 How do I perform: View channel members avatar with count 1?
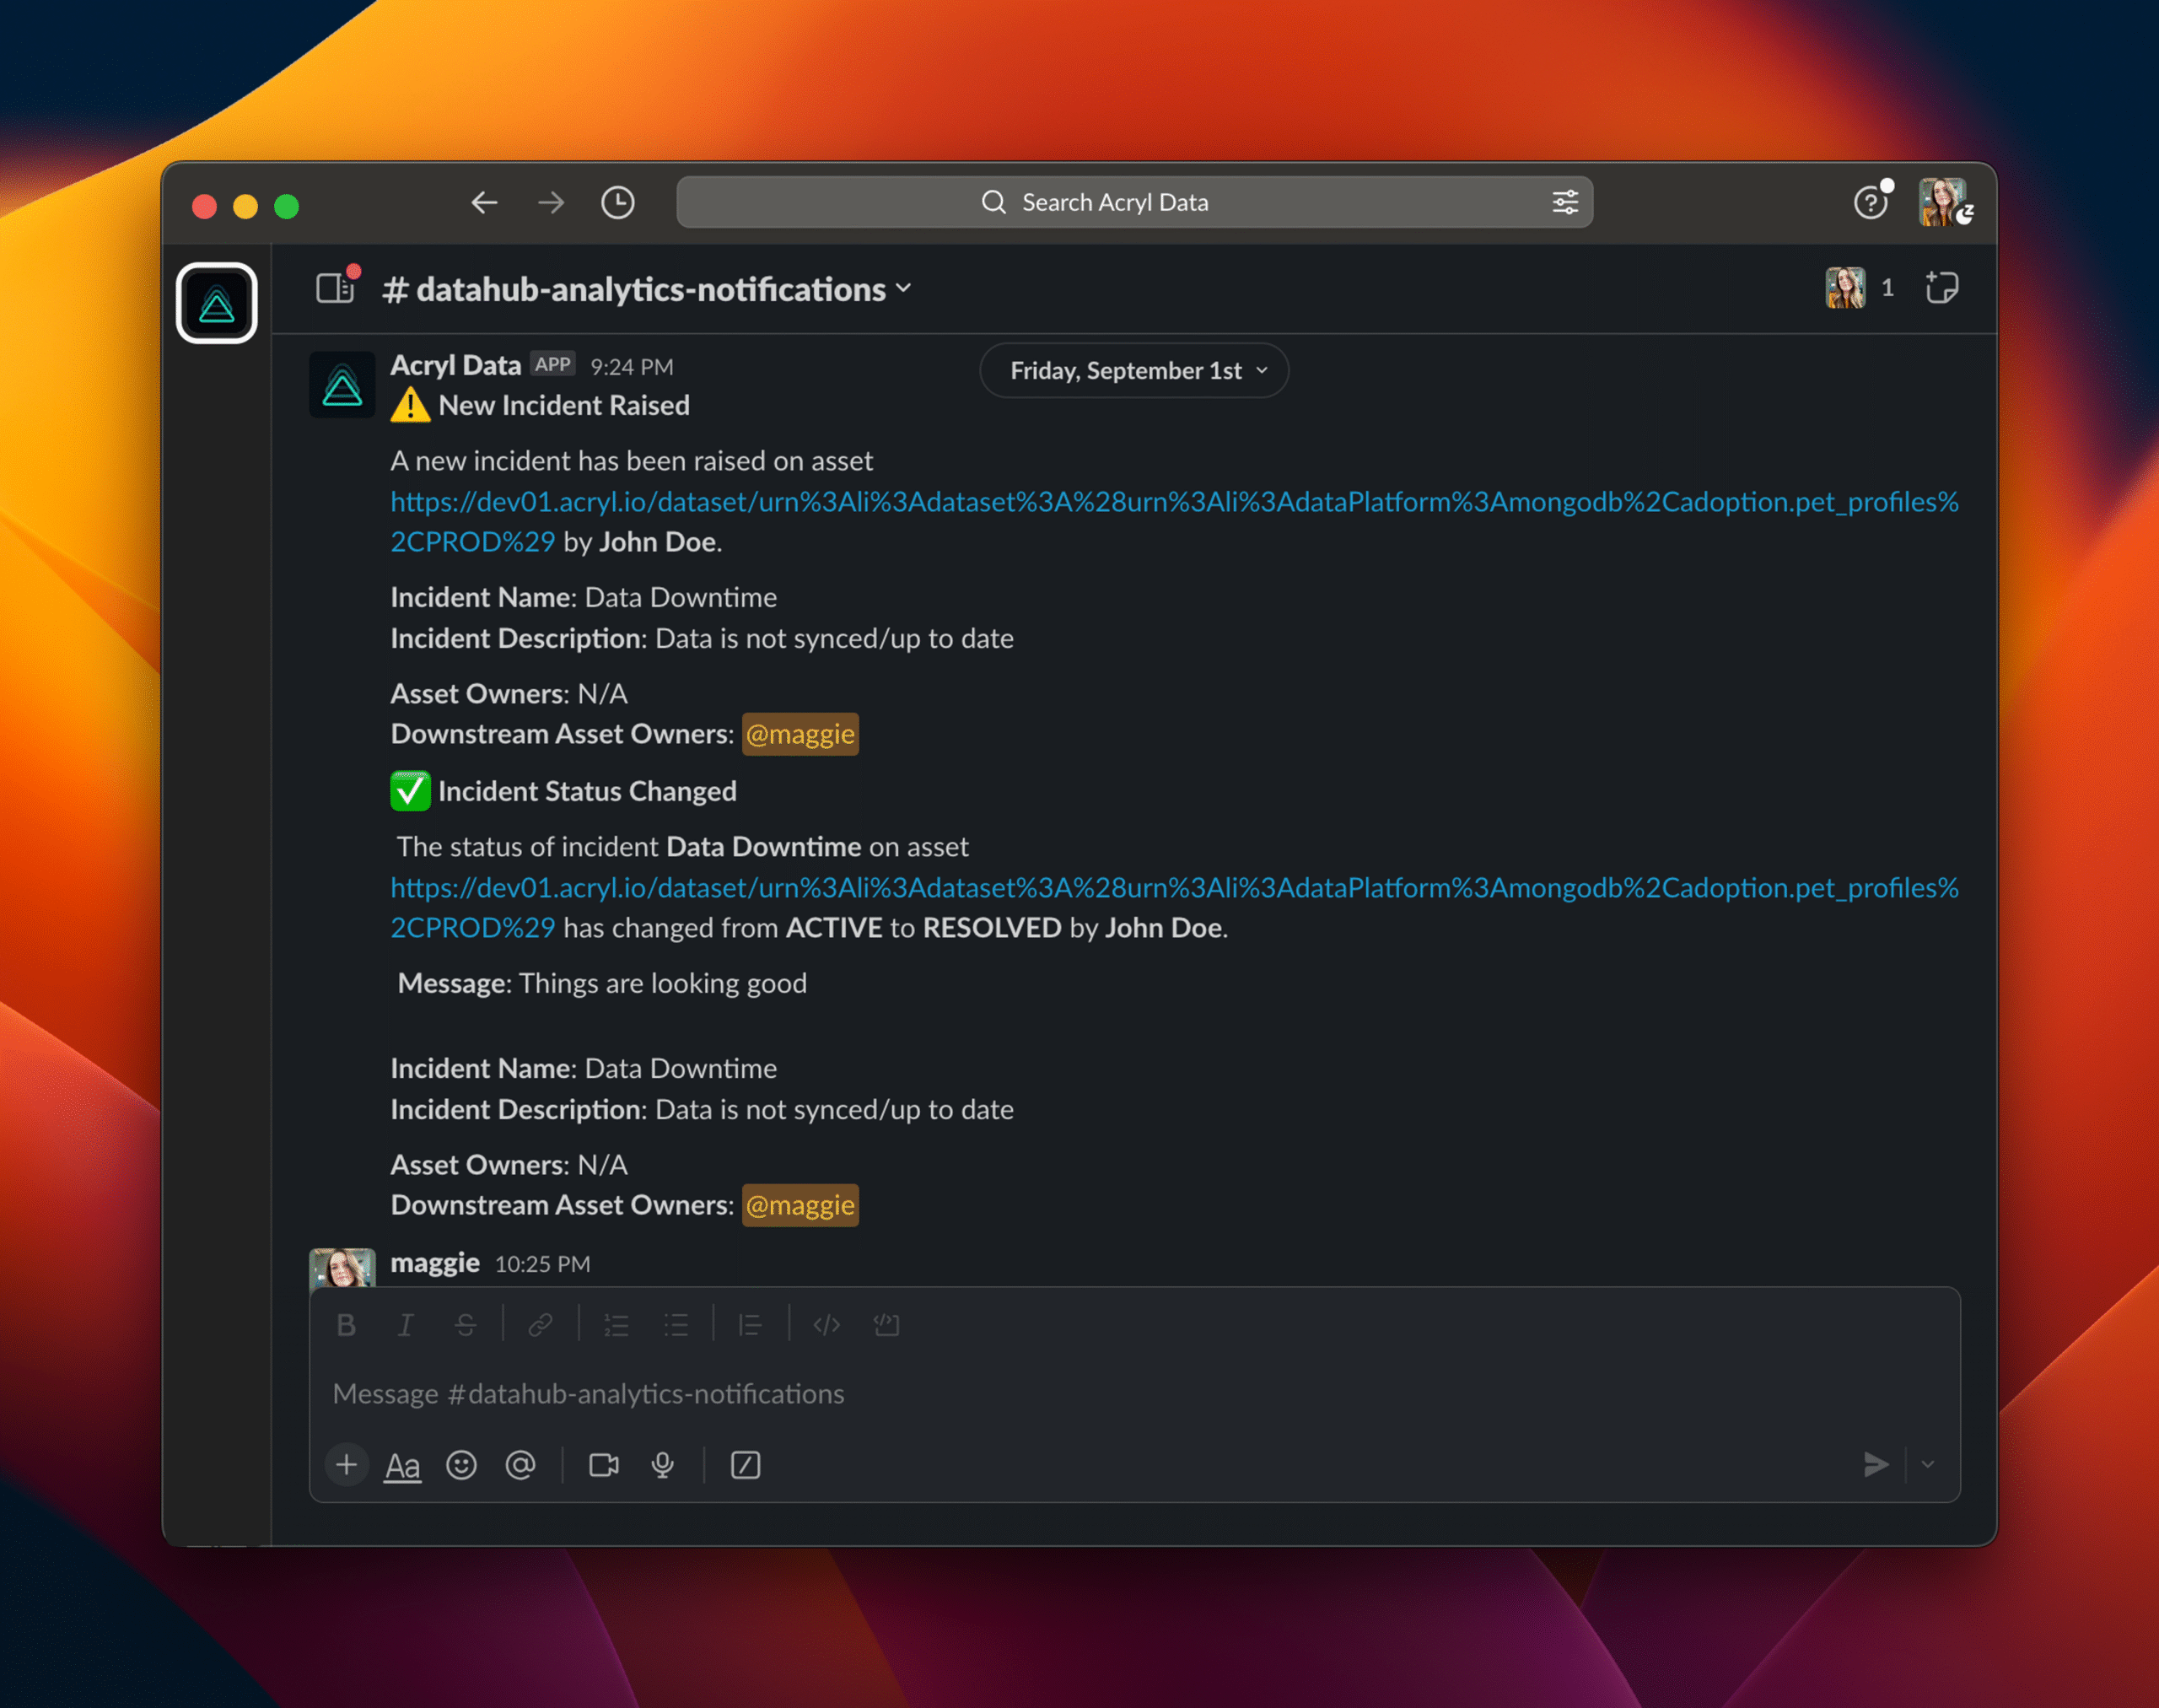1860,288
